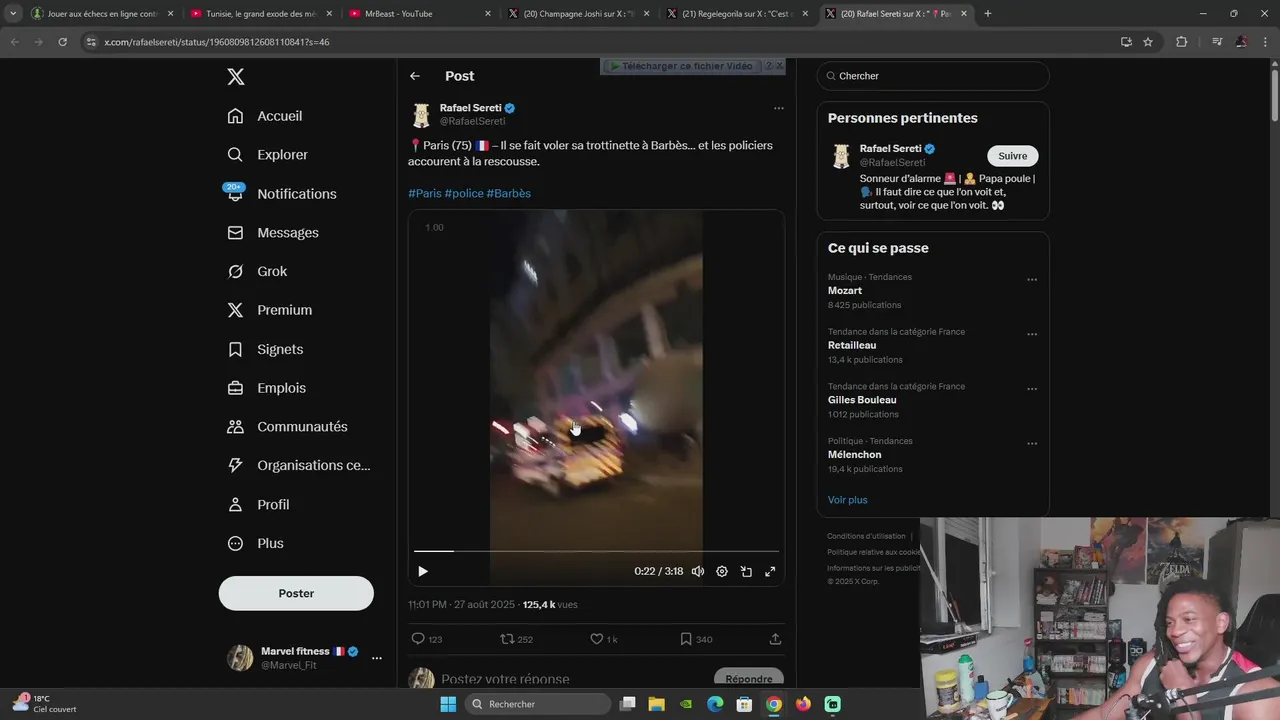This screenshot has width=1280, height=720.
Task: Open the Premium page
Action: pos(270,310)
